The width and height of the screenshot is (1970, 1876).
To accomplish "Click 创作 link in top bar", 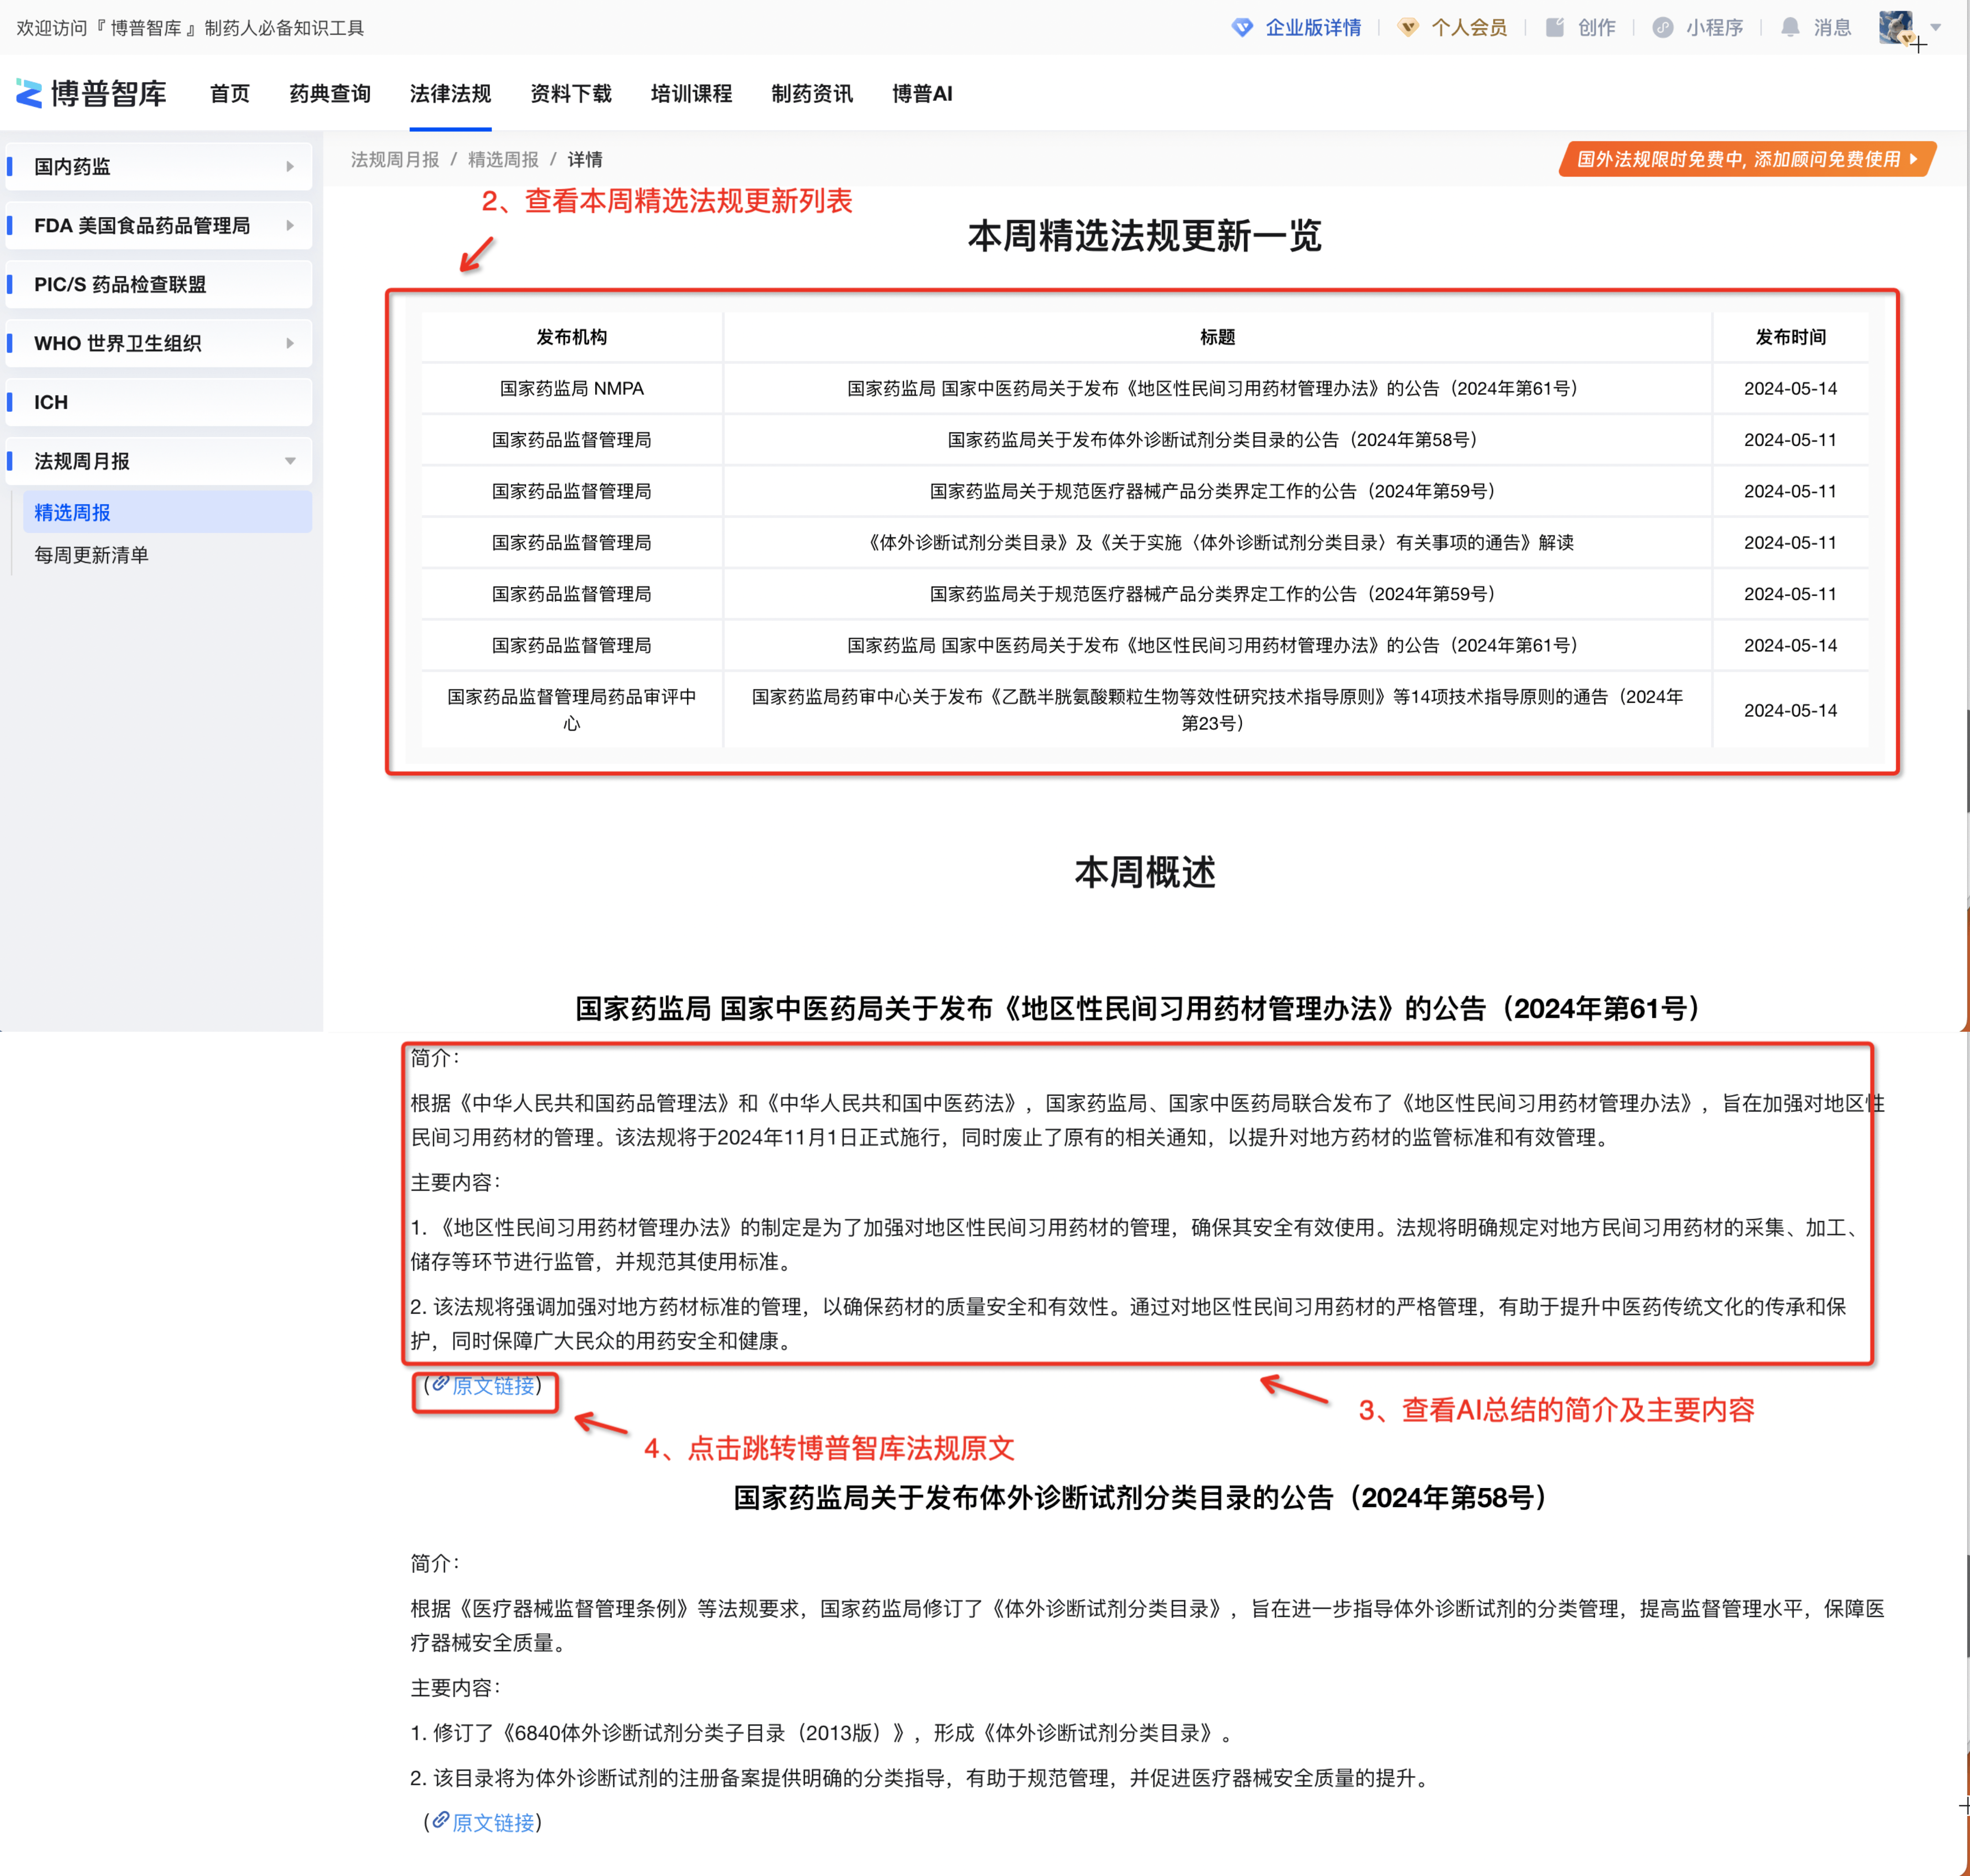I will click(x=1596, y=27).
